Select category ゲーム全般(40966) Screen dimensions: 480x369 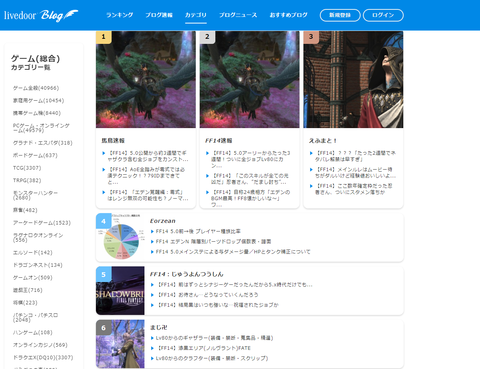(x=36, y=88)
